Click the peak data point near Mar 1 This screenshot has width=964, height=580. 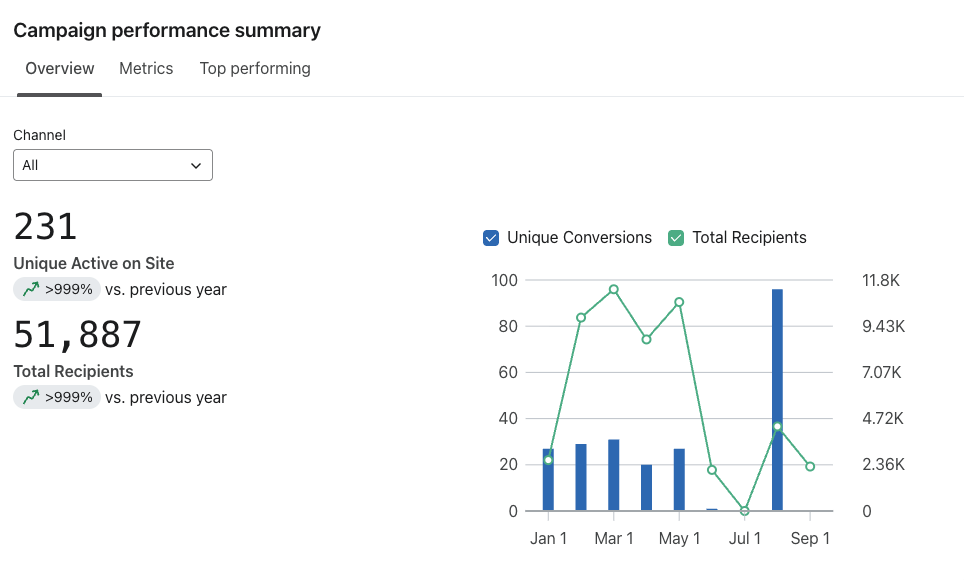614,291
